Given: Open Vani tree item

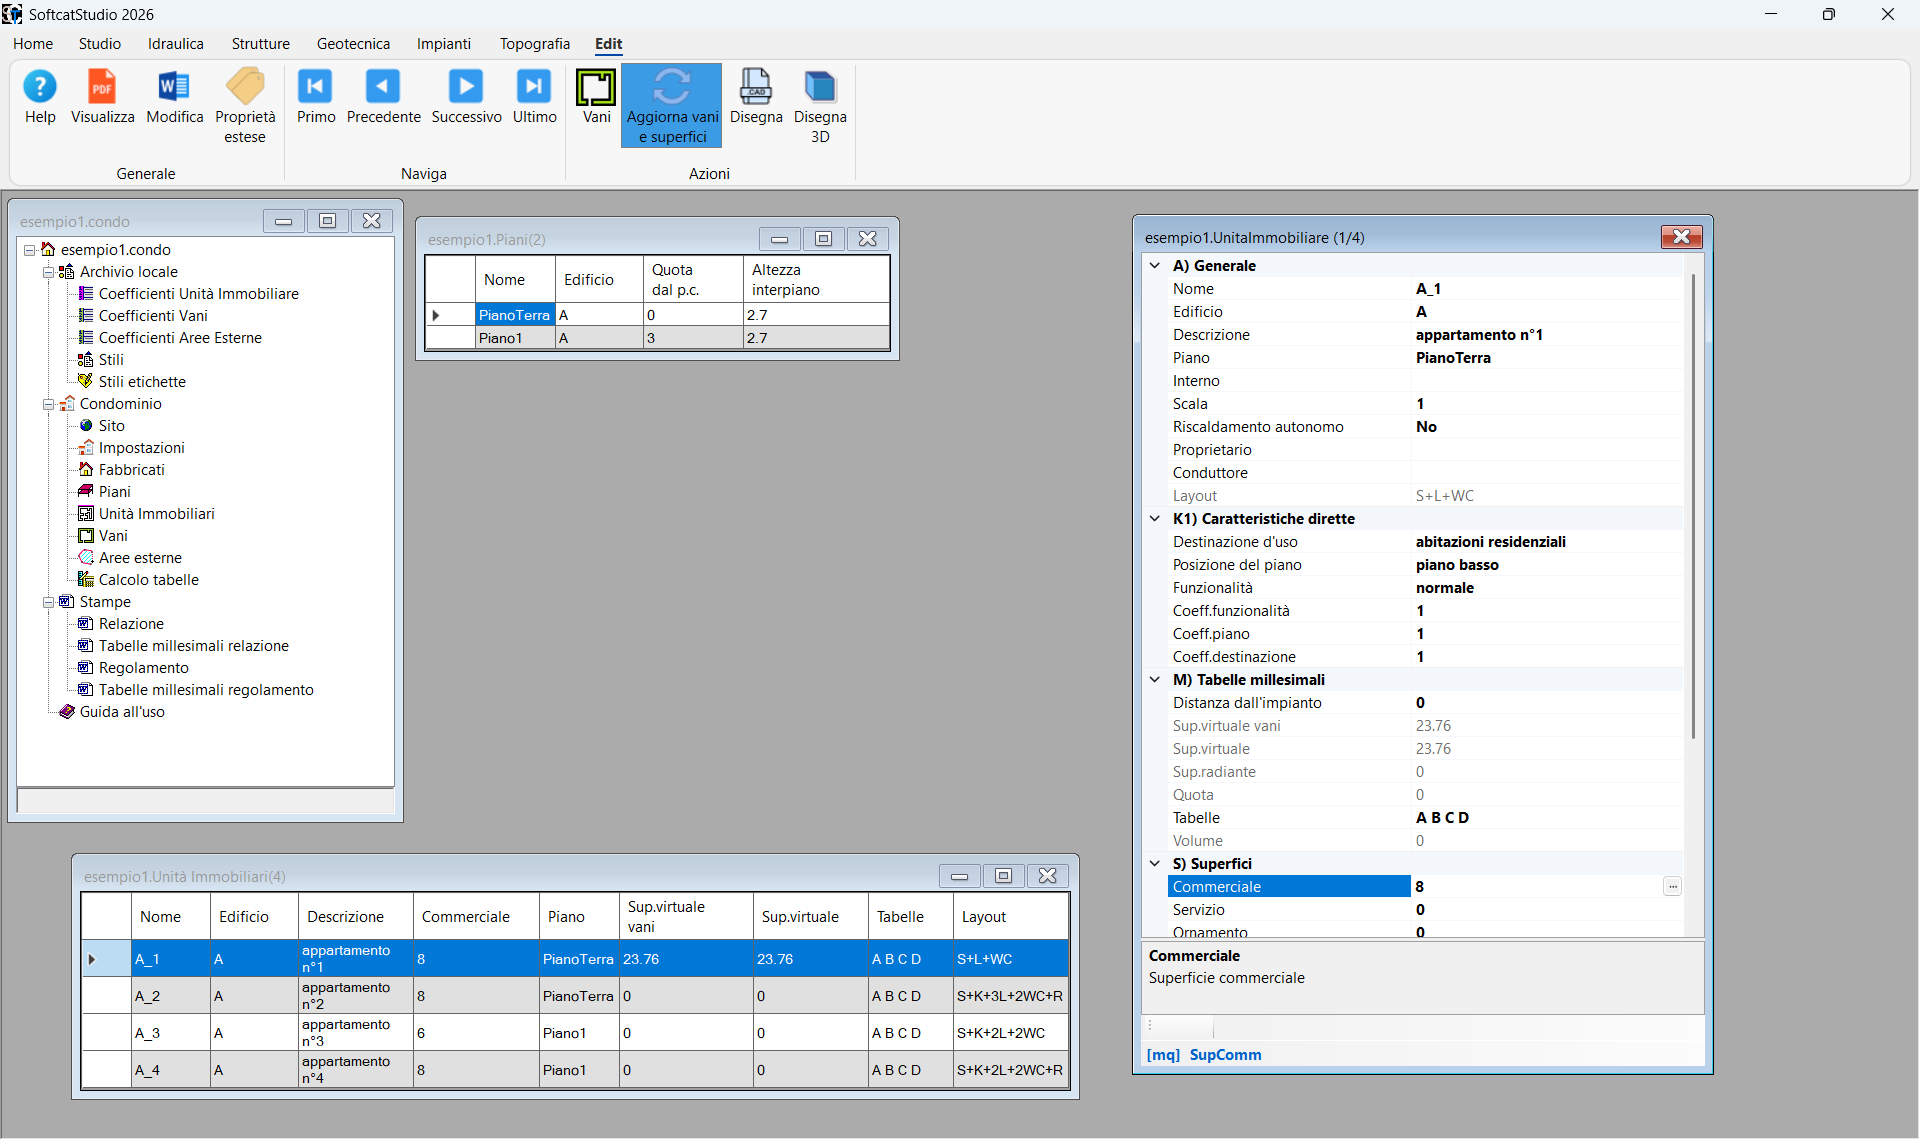Looking at the screenshot, I should [x=113, y=536].
